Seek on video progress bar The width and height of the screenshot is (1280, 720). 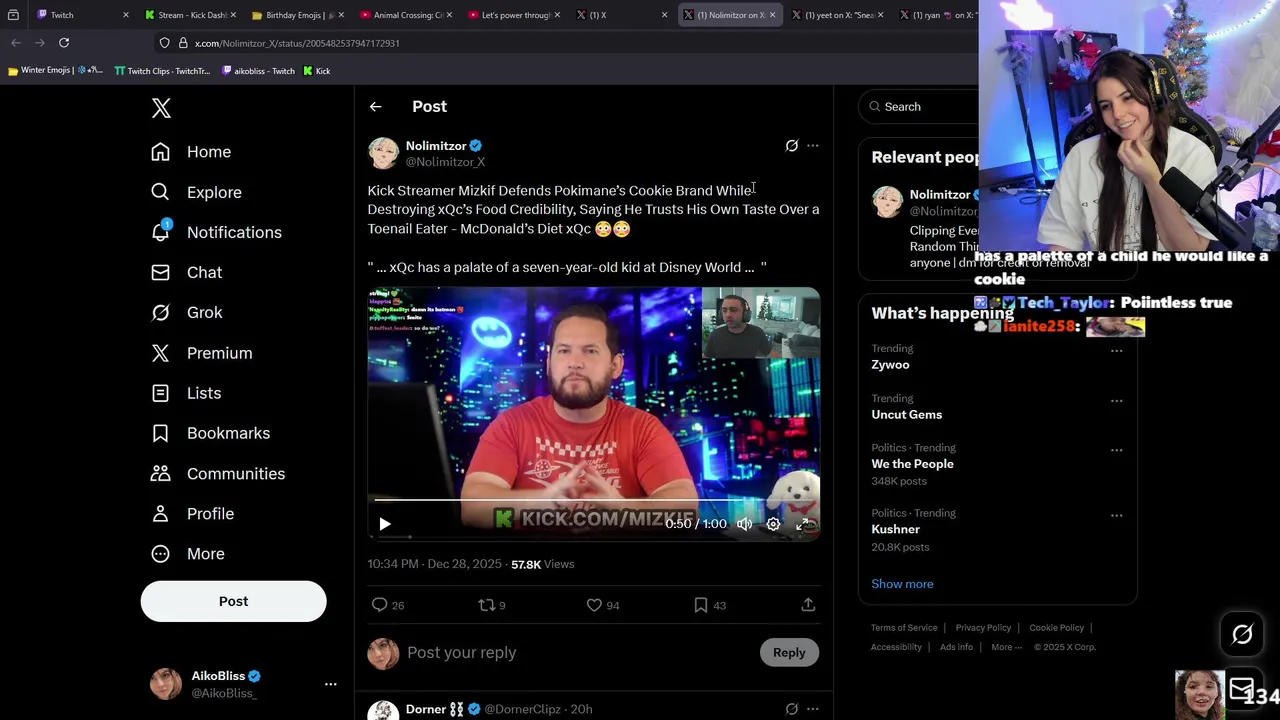point(593,501)
